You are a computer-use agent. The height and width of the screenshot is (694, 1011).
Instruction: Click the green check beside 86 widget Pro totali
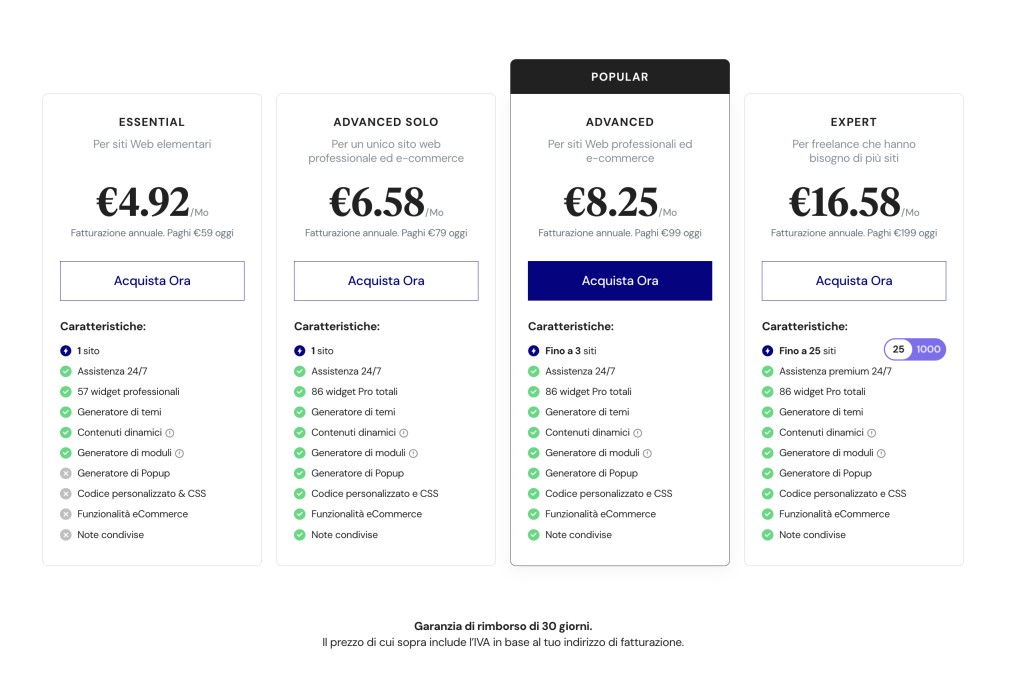click(x=300, y=391)
